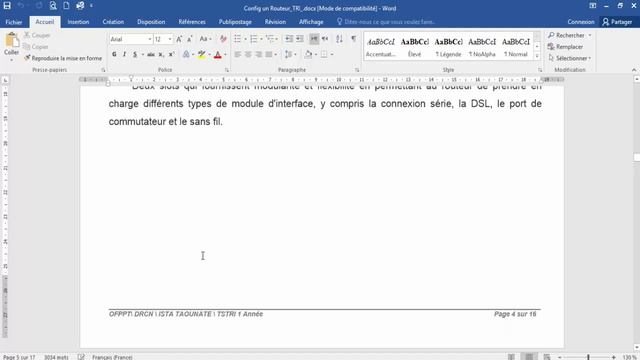
Task: Open the font size 12 dropdown
Action: click(x=170, y=39)
